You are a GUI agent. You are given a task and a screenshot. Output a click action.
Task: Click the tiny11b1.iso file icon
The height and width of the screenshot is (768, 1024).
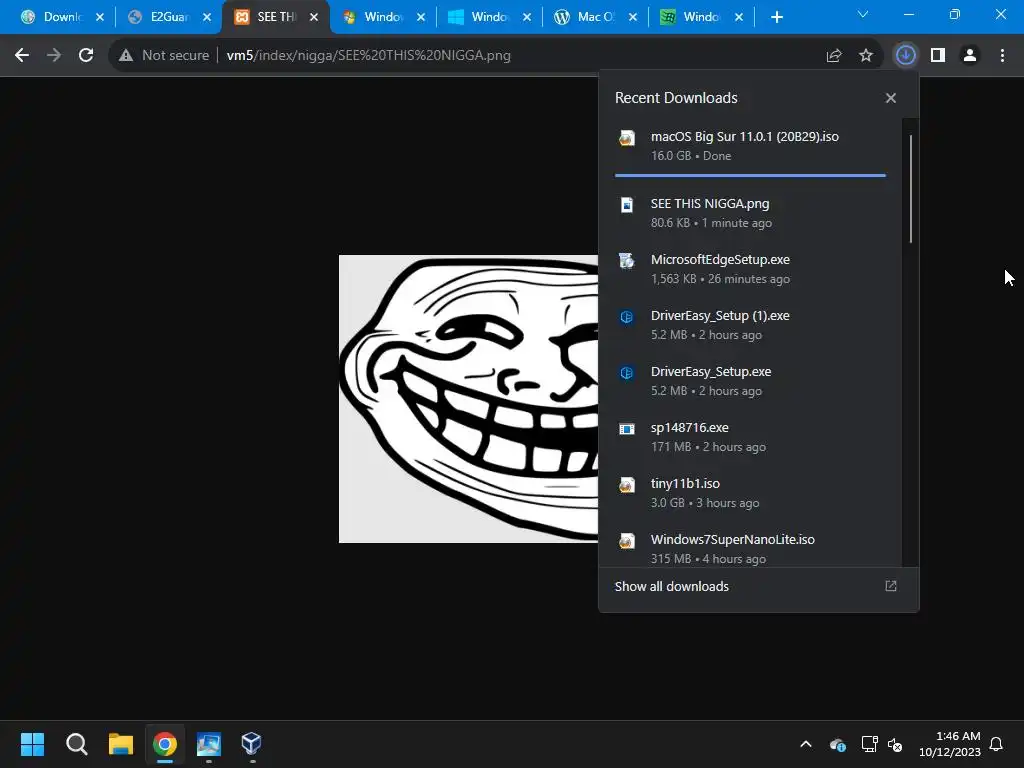point(627,485)
